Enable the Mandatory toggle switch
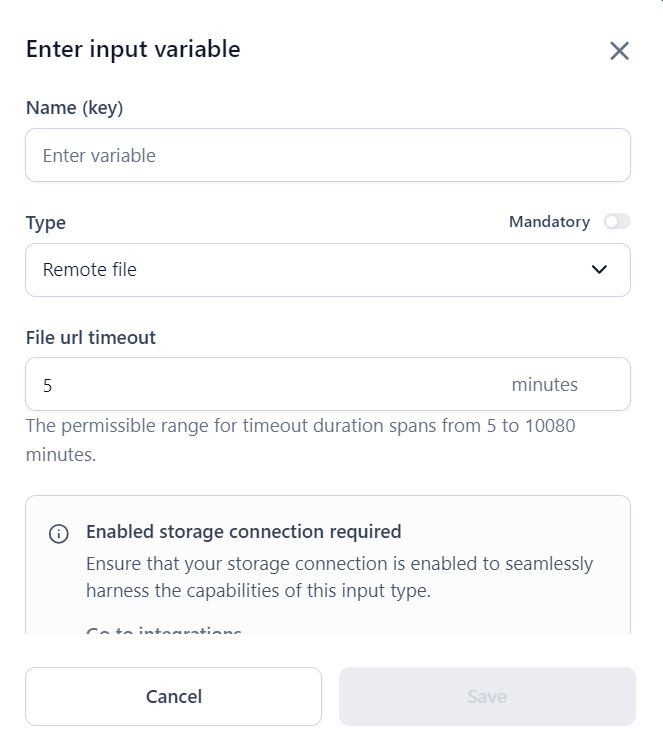This screenshot has height=751, width=663. pos(617,222)
